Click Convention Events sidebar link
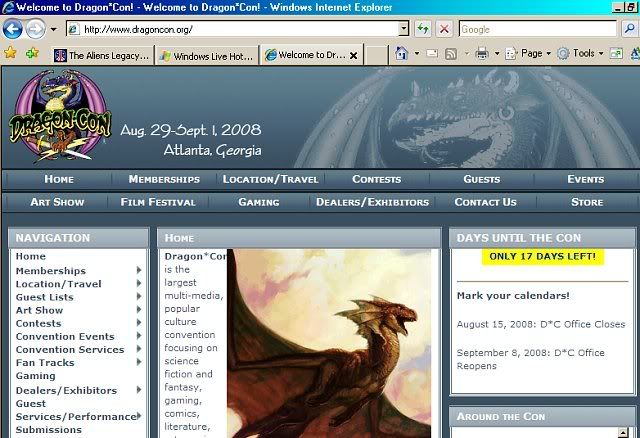 pyautogui.click(x=65, y=336)
